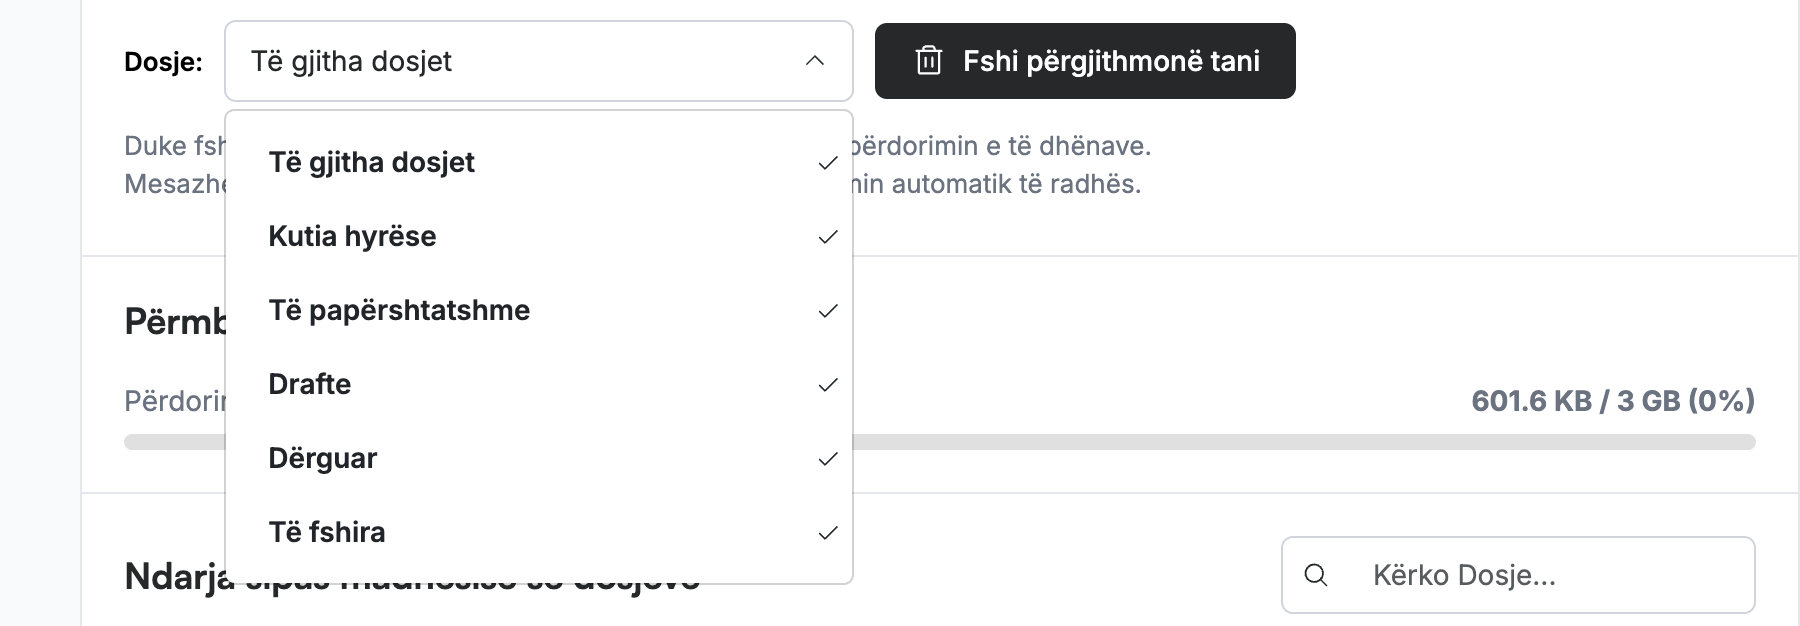1800x626 pixels.
Task: Click the 601.6 KB / 3 GB usage text
Action: coord(1613,401)
